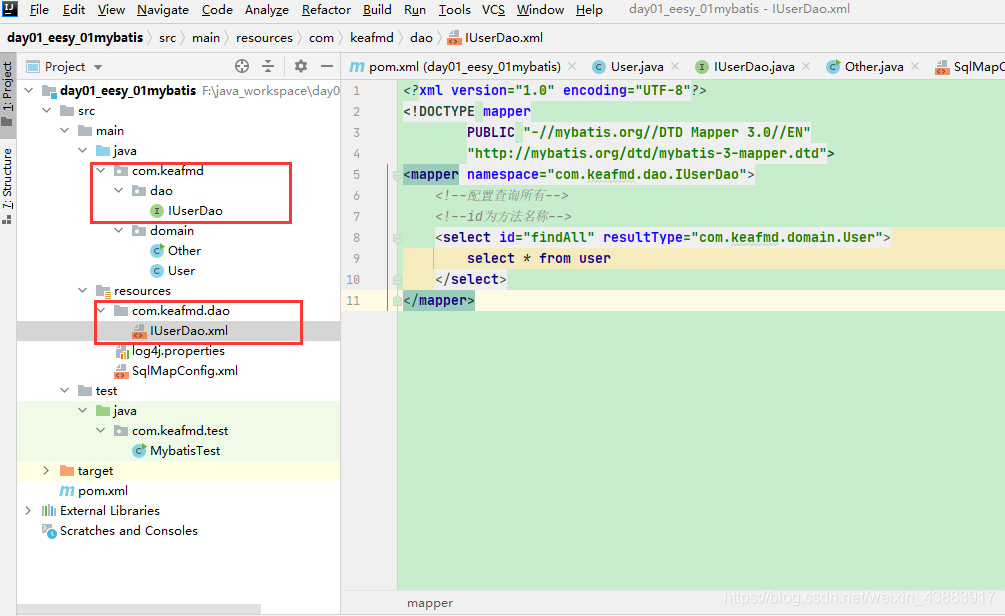The height and width of the screenshot is (616, 1005).
Task: Switch to the pom.xml editor tab
Action: [x=464, y=67]
